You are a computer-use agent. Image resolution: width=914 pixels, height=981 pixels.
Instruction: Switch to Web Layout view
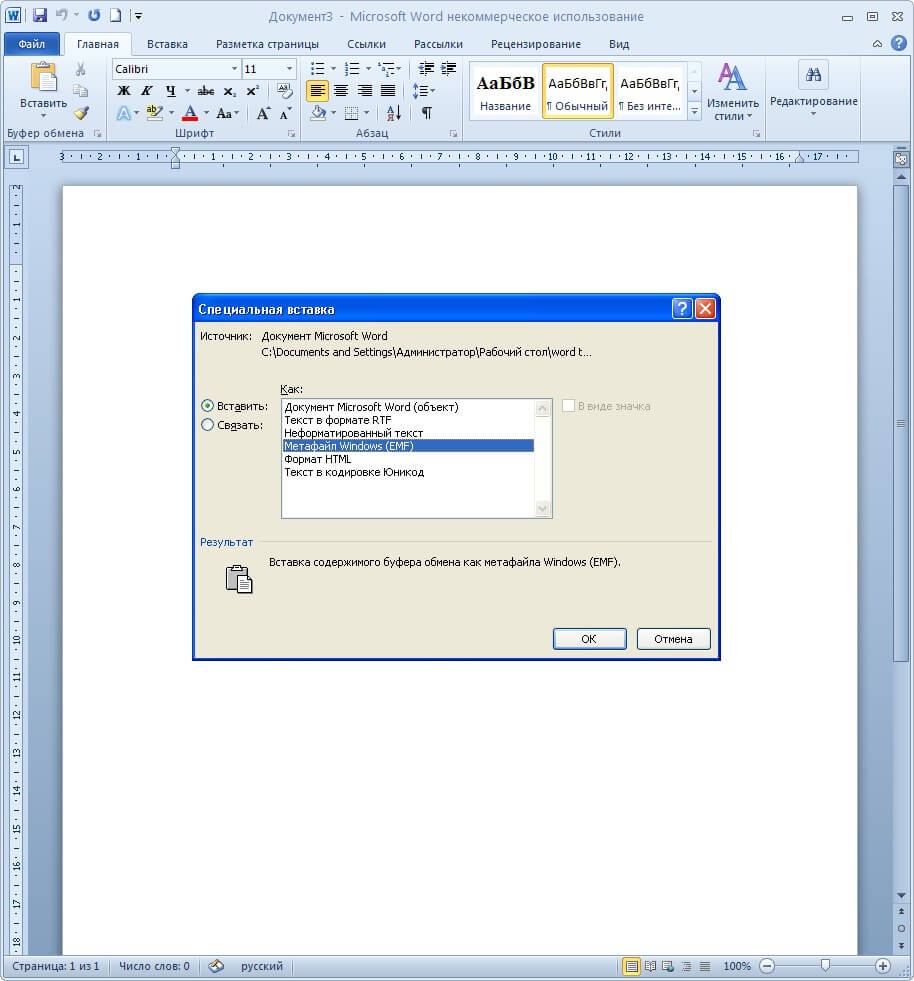668,966
